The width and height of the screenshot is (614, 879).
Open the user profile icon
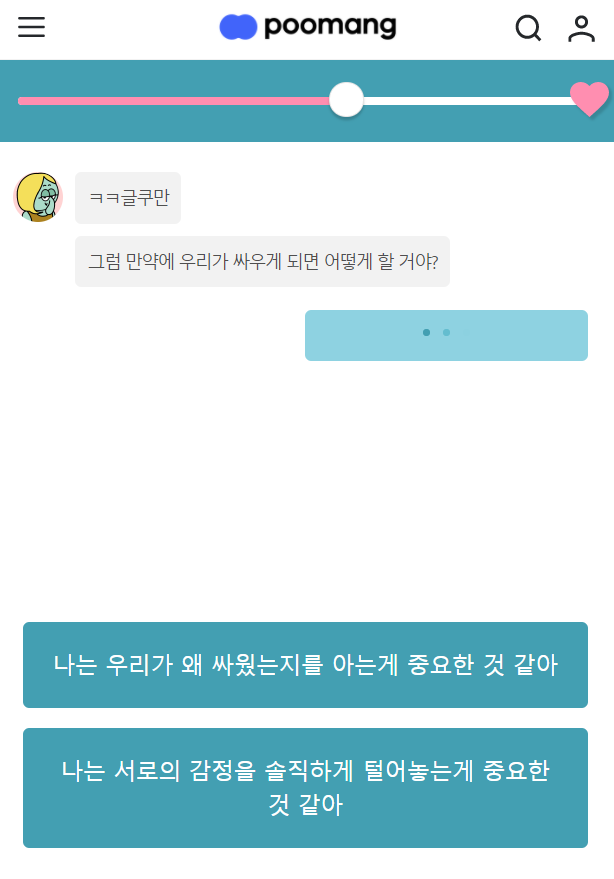581,29
